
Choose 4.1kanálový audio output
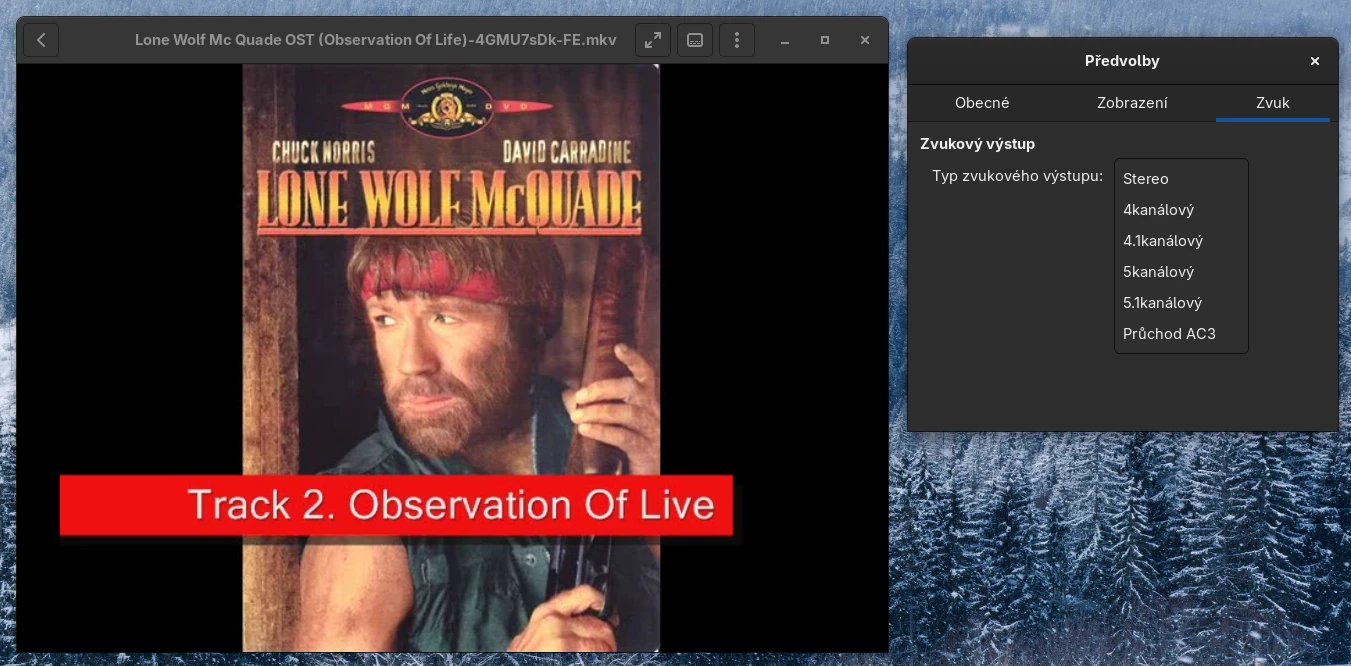pyautogui.click(x=1181, y=241)
